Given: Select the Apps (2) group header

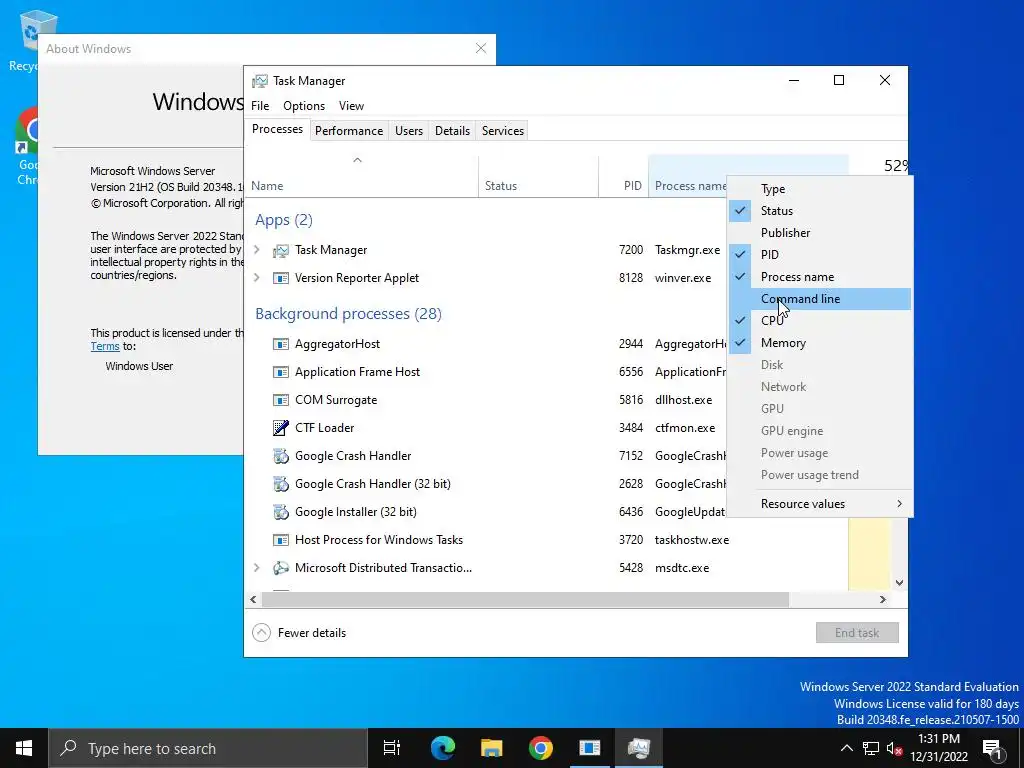Looking at the screenshot, I should [x=284, y=220].
